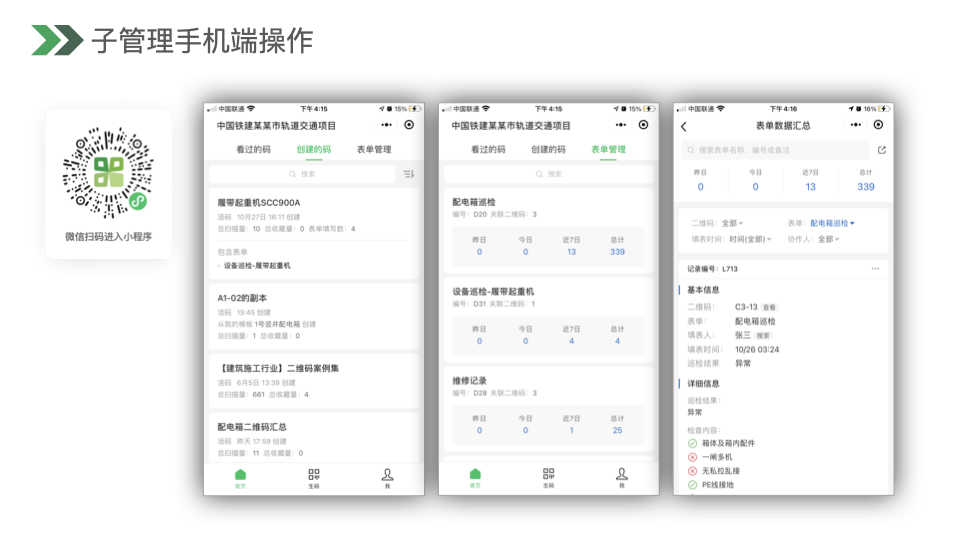Tap the 查看 button next to C3-13
This screenshot has width=960, height=540.
768,307
